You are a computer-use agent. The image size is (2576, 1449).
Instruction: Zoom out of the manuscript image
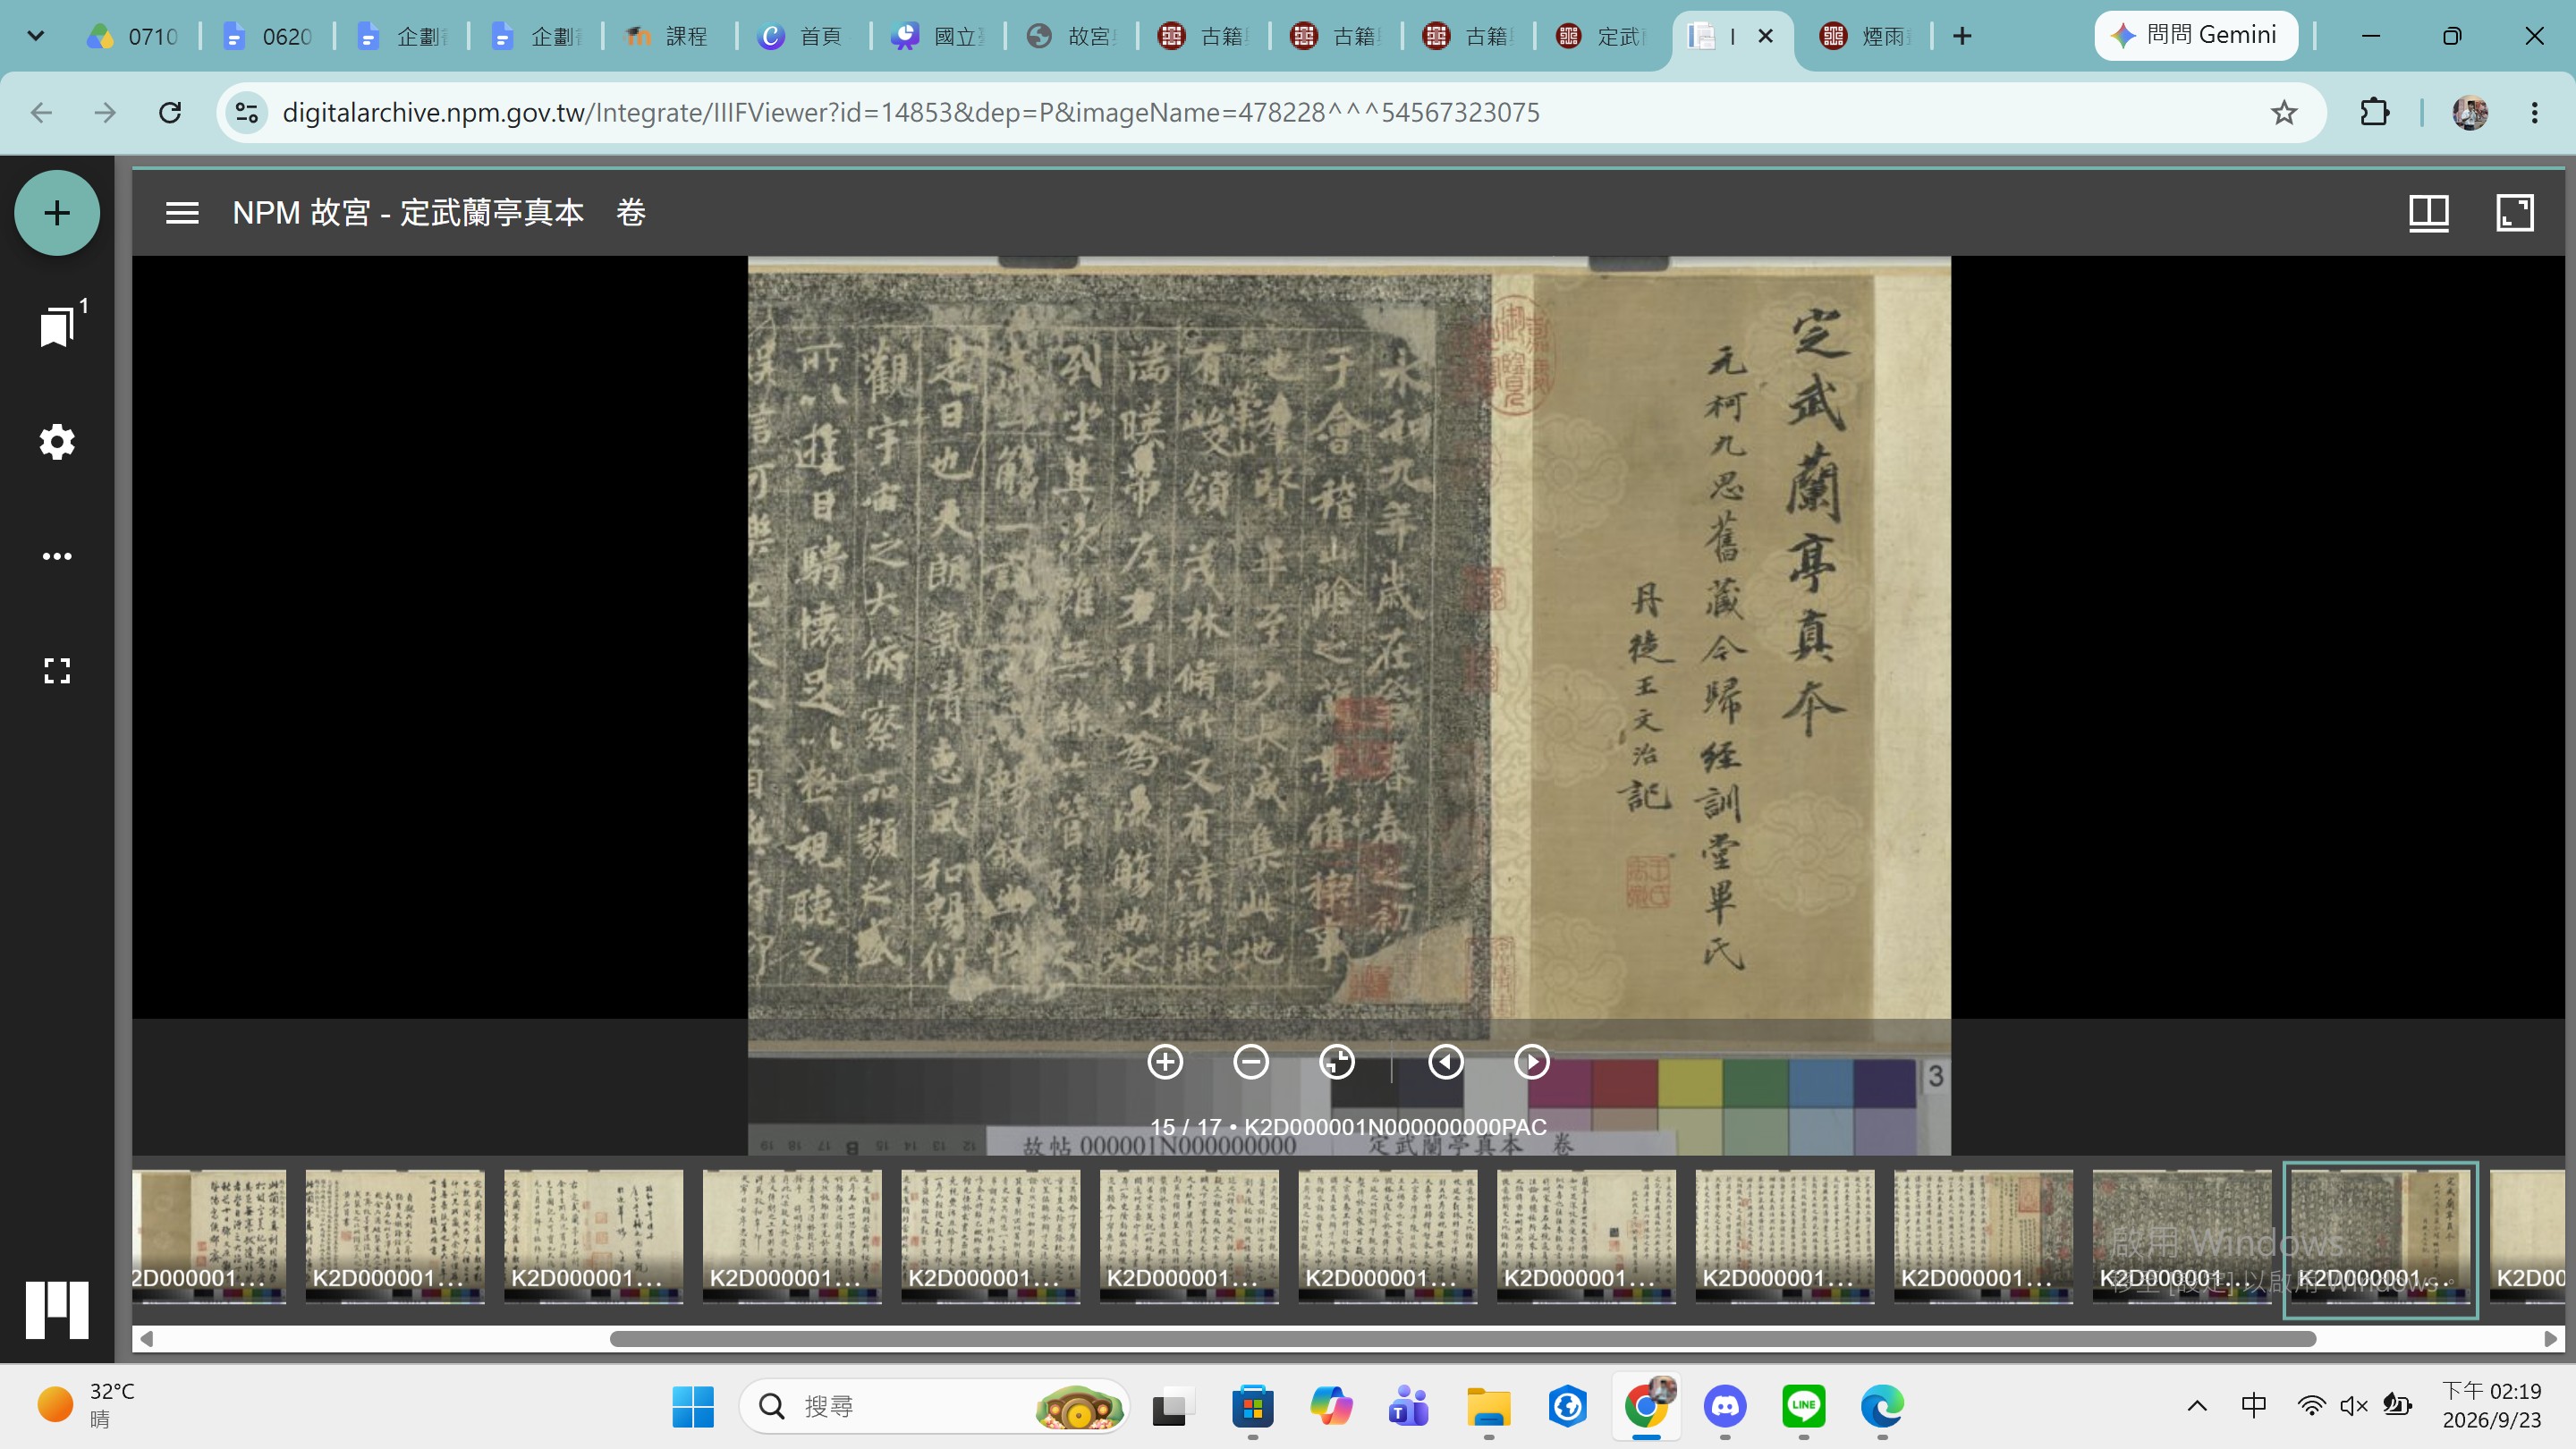1251,1062
